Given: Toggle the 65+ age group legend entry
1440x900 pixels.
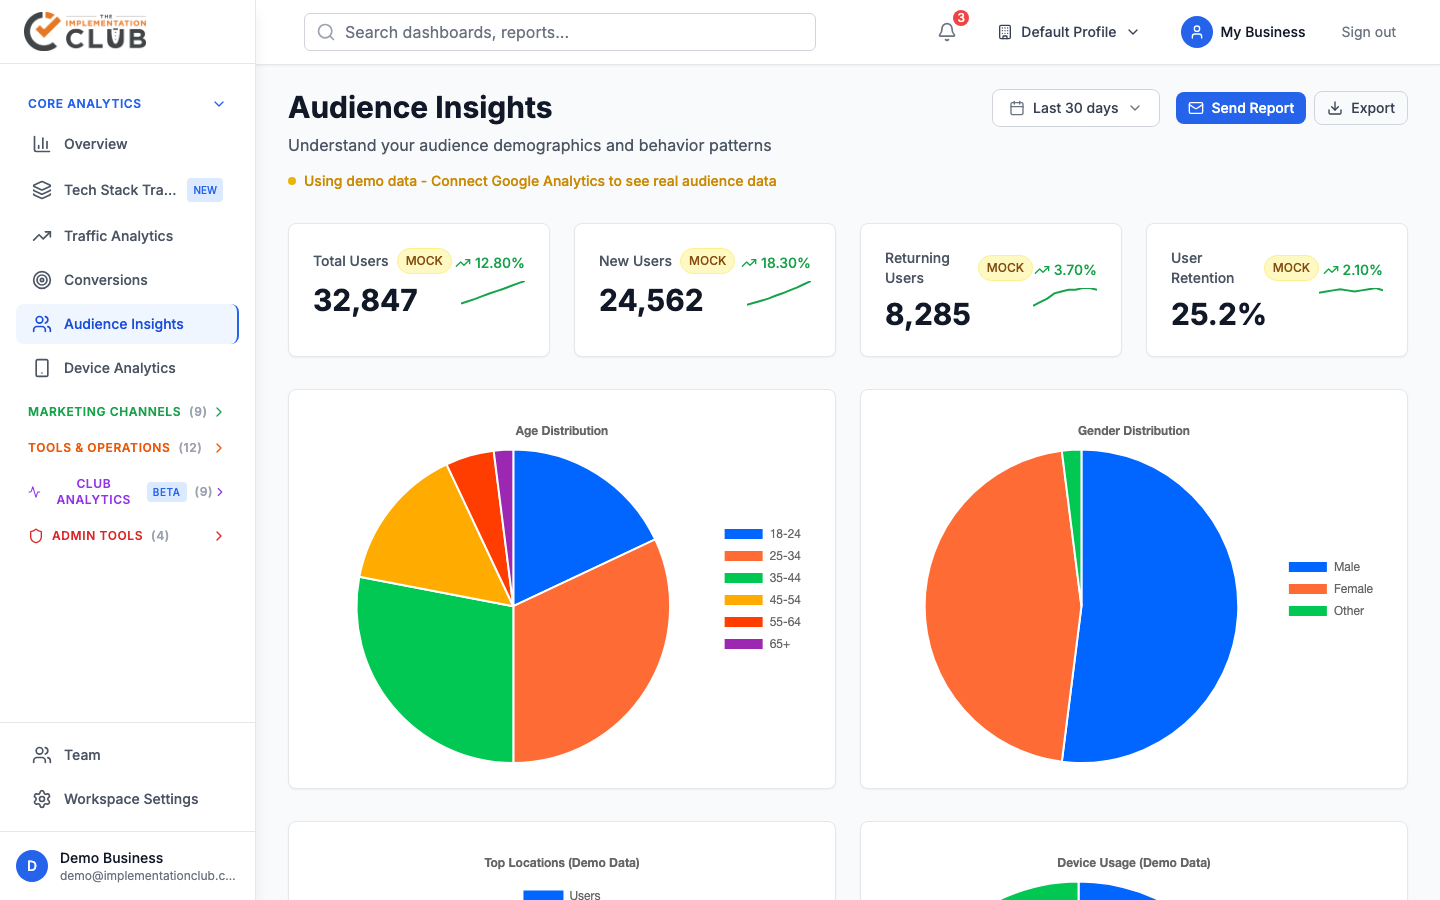Looking at the screenshot, I should [x=758, y=644].
